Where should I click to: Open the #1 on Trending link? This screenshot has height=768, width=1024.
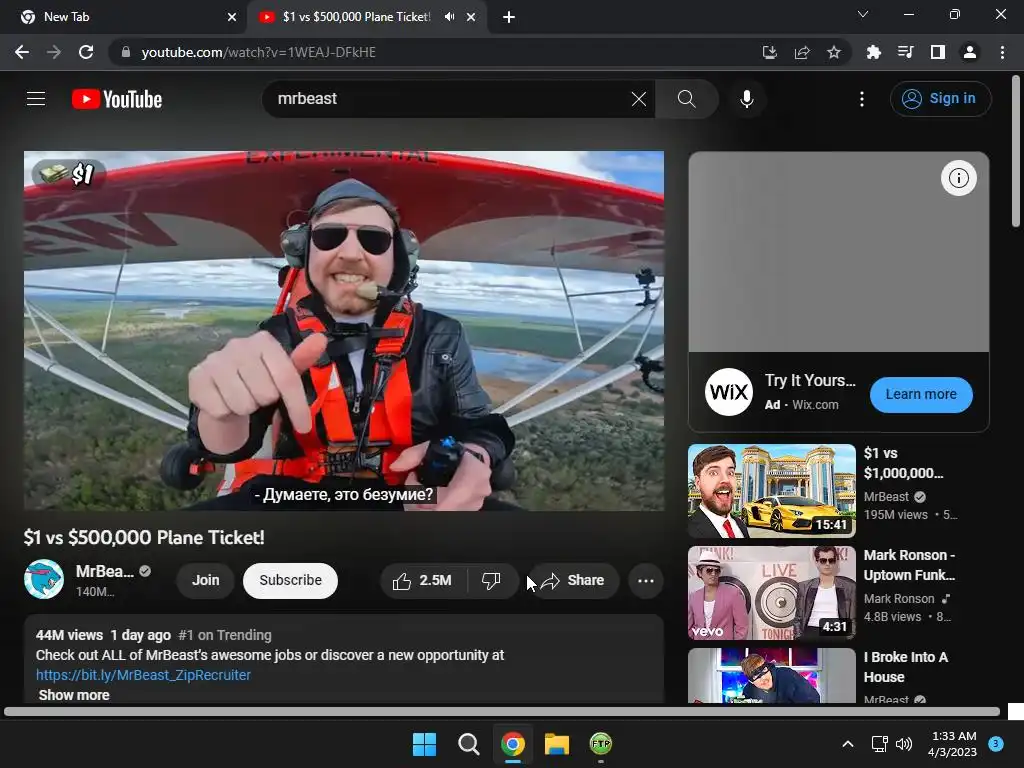[x=225, y=635]
